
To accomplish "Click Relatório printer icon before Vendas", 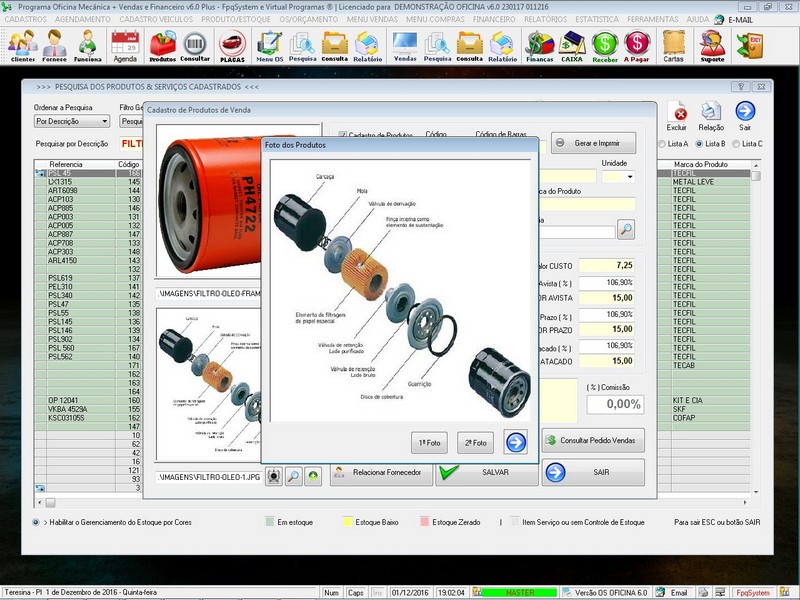I will click(x=367, y=45).
